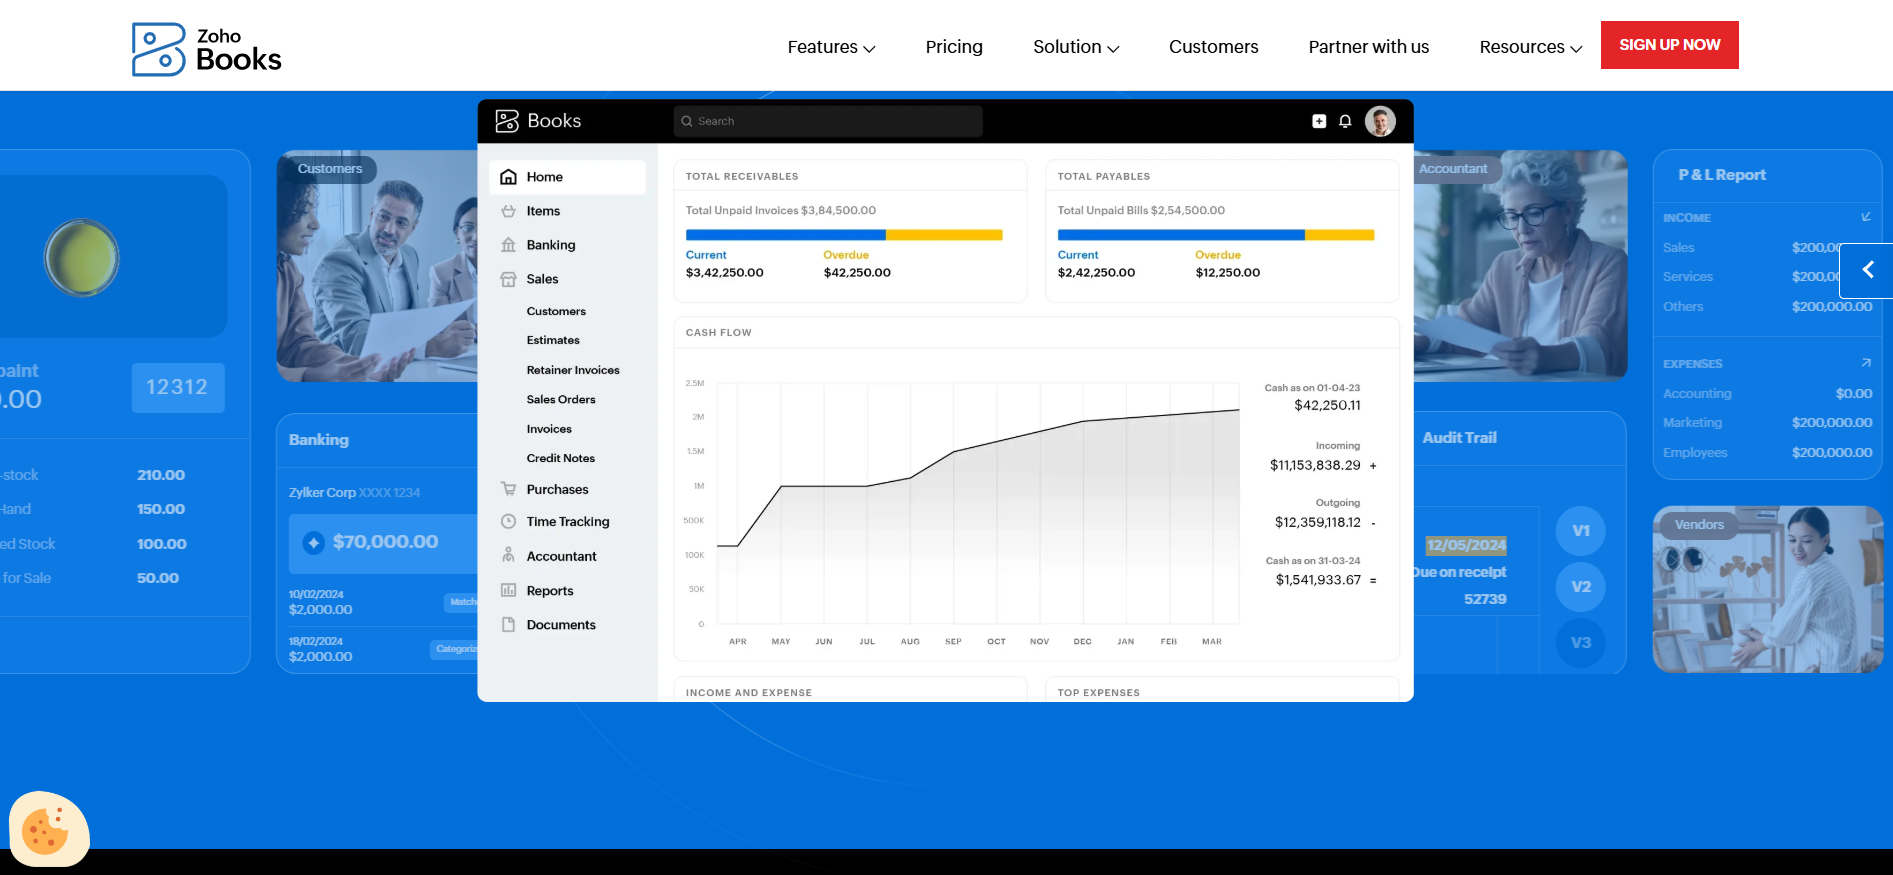Expand the EXPENSES section arrow
Viewport: 1893px width, 875px height.
(x=1866, y=363)
